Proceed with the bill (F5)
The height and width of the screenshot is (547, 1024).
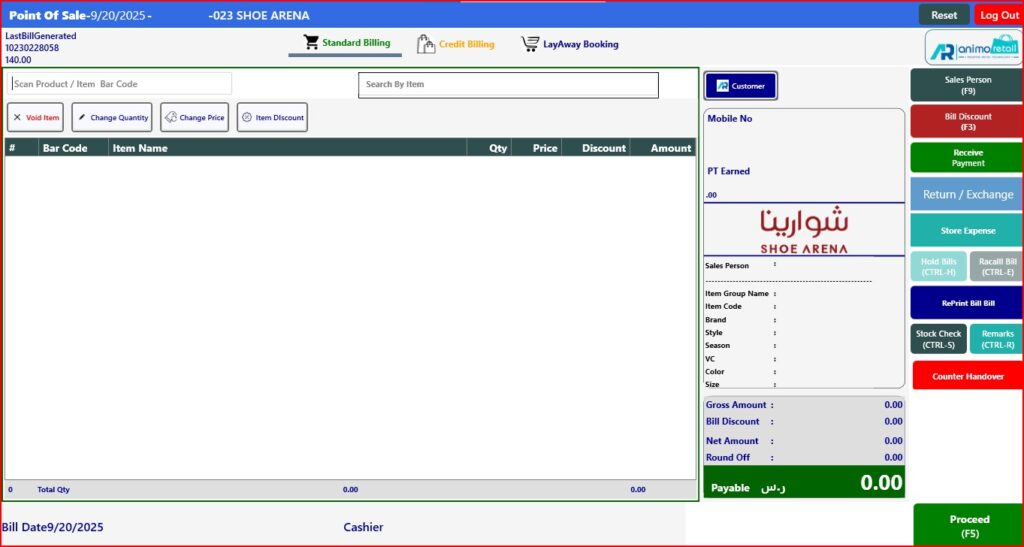coord(968,525)
